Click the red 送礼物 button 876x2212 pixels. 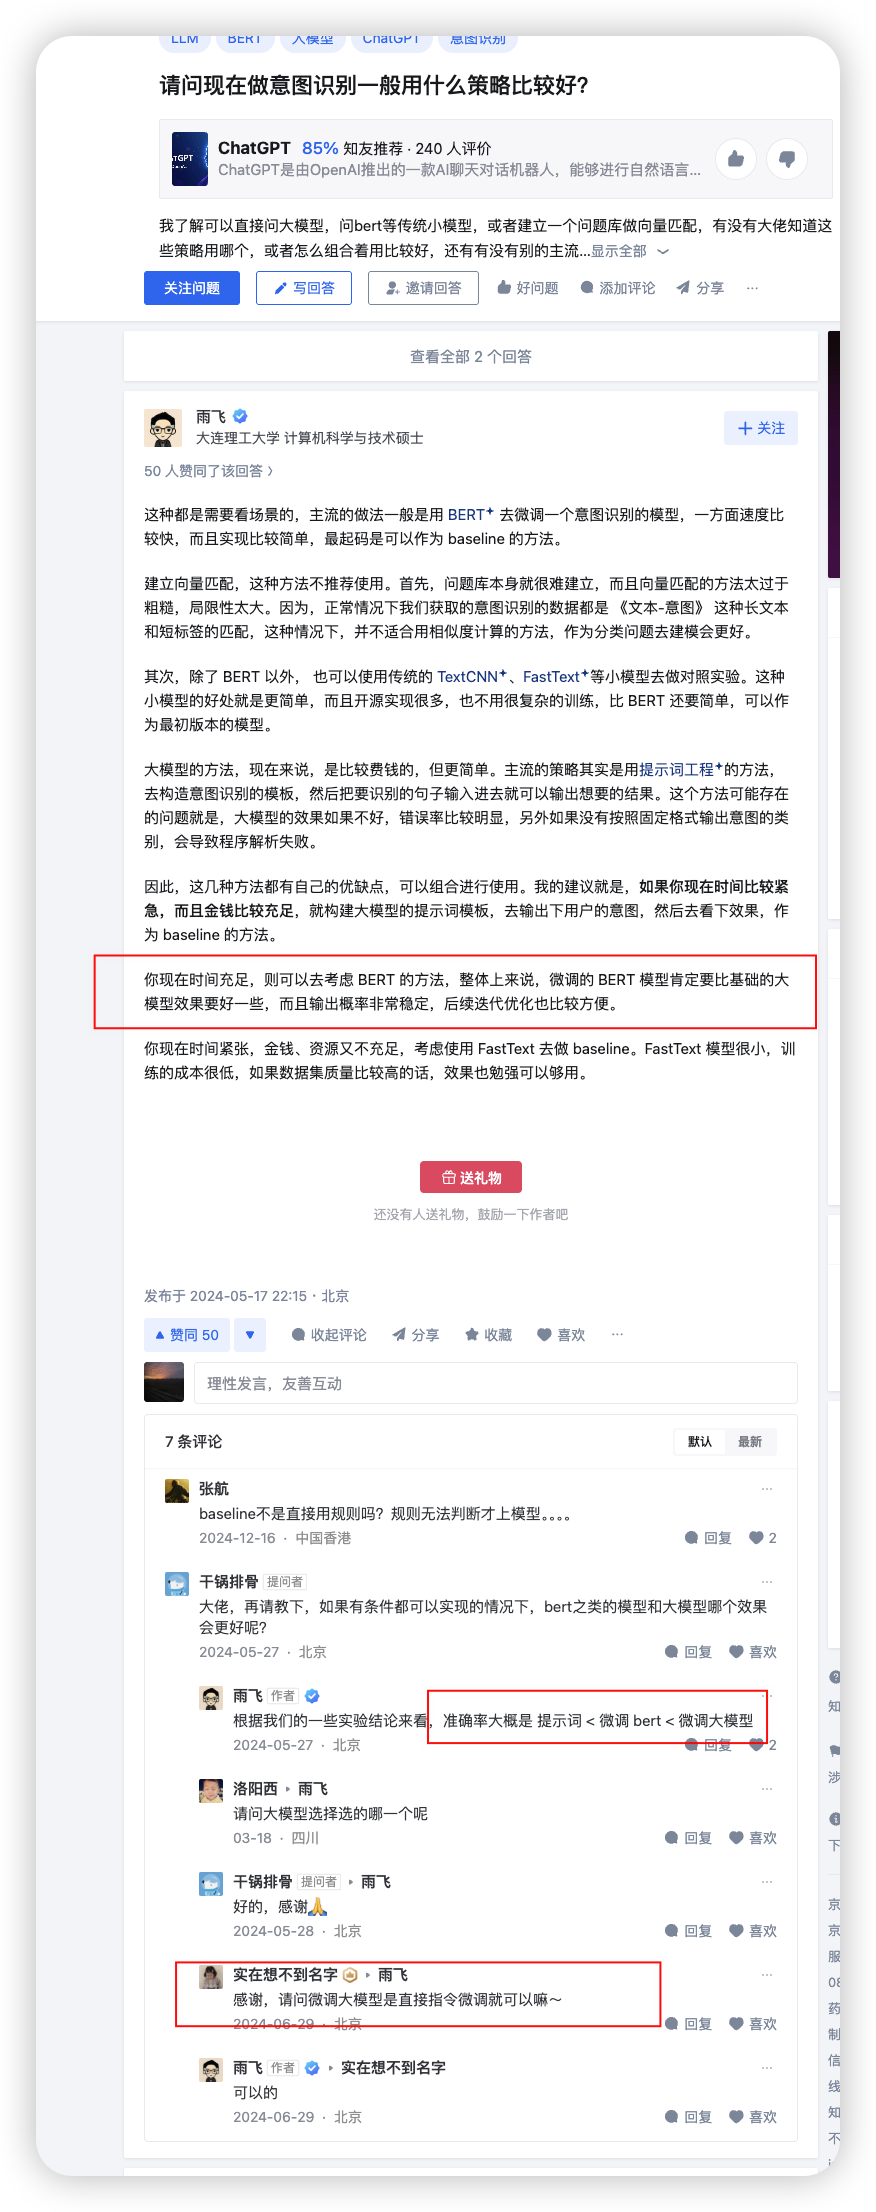coord(471,1177)
